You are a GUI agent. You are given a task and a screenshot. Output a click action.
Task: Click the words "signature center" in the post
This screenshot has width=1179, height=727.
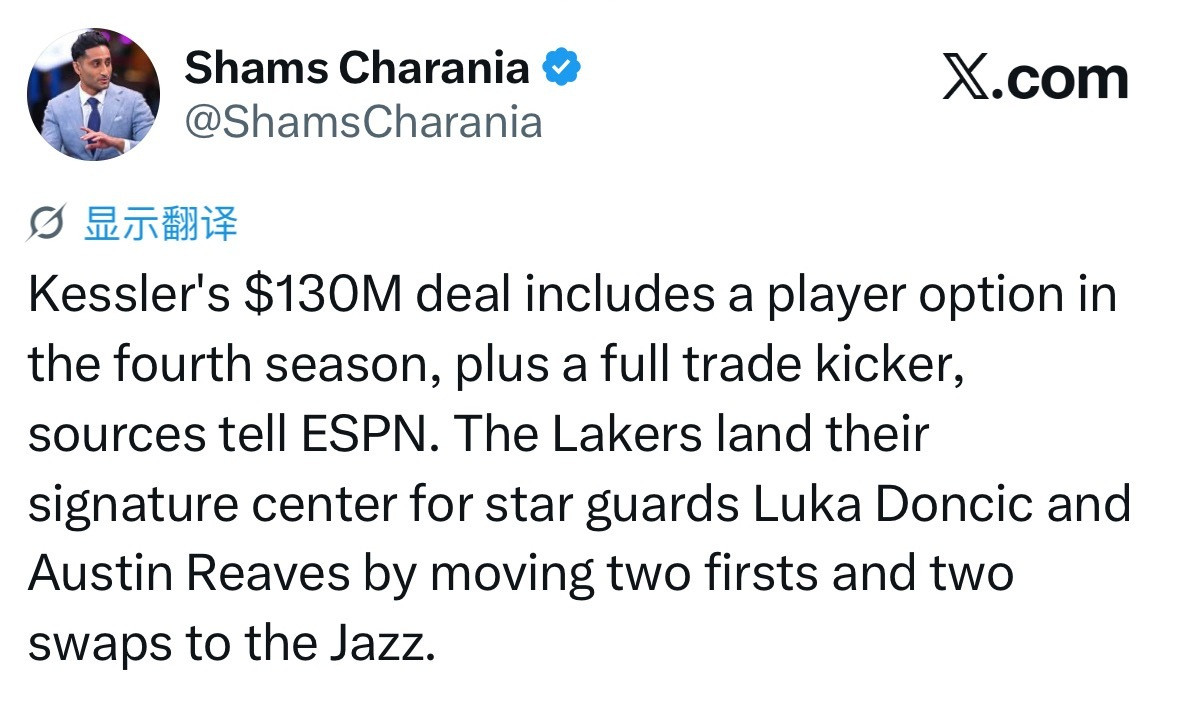click(212, 506)
